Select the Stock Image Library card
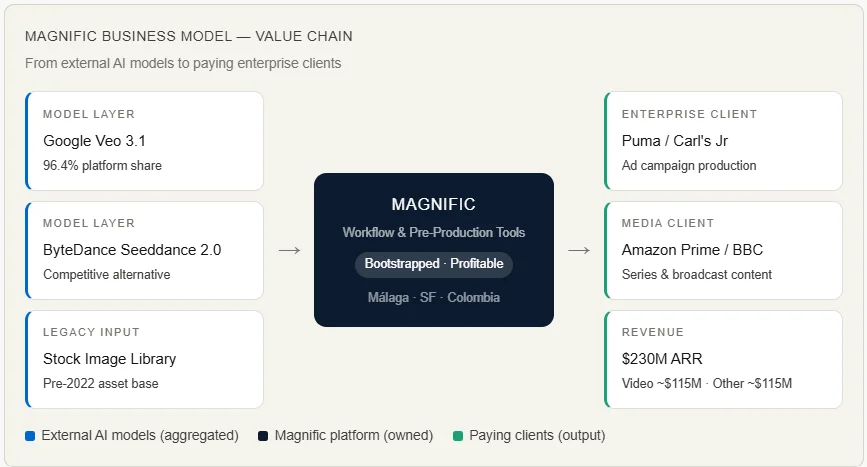The height and width of the screenshot is (467, 867). [x=145, y=359]
